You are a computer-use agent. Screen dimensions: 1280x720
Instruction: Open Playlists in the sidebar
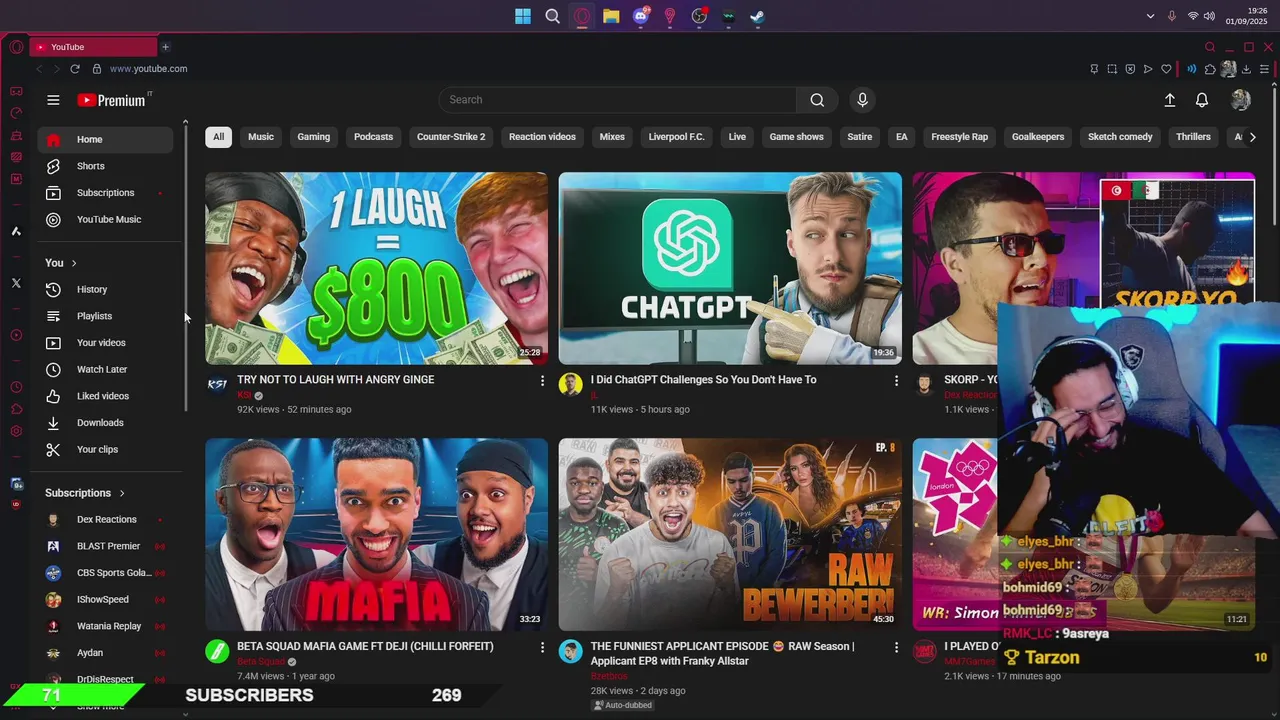(x=105, y=316)
